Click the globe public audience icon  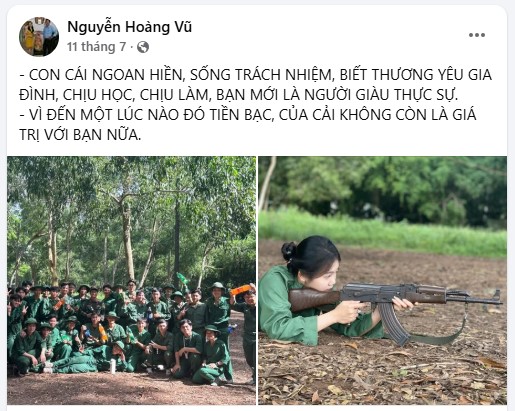[x=143, y=47]
